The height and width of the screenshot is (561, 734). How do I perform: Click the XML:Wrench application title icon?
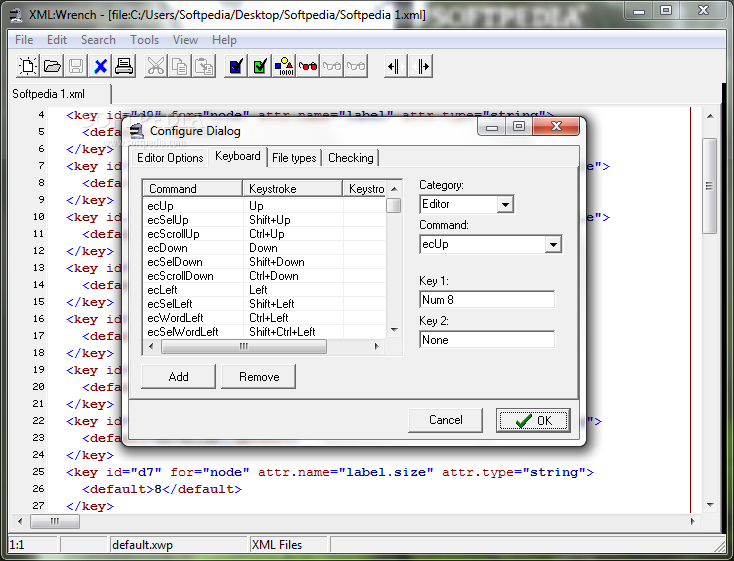click(x=16, y=15)
